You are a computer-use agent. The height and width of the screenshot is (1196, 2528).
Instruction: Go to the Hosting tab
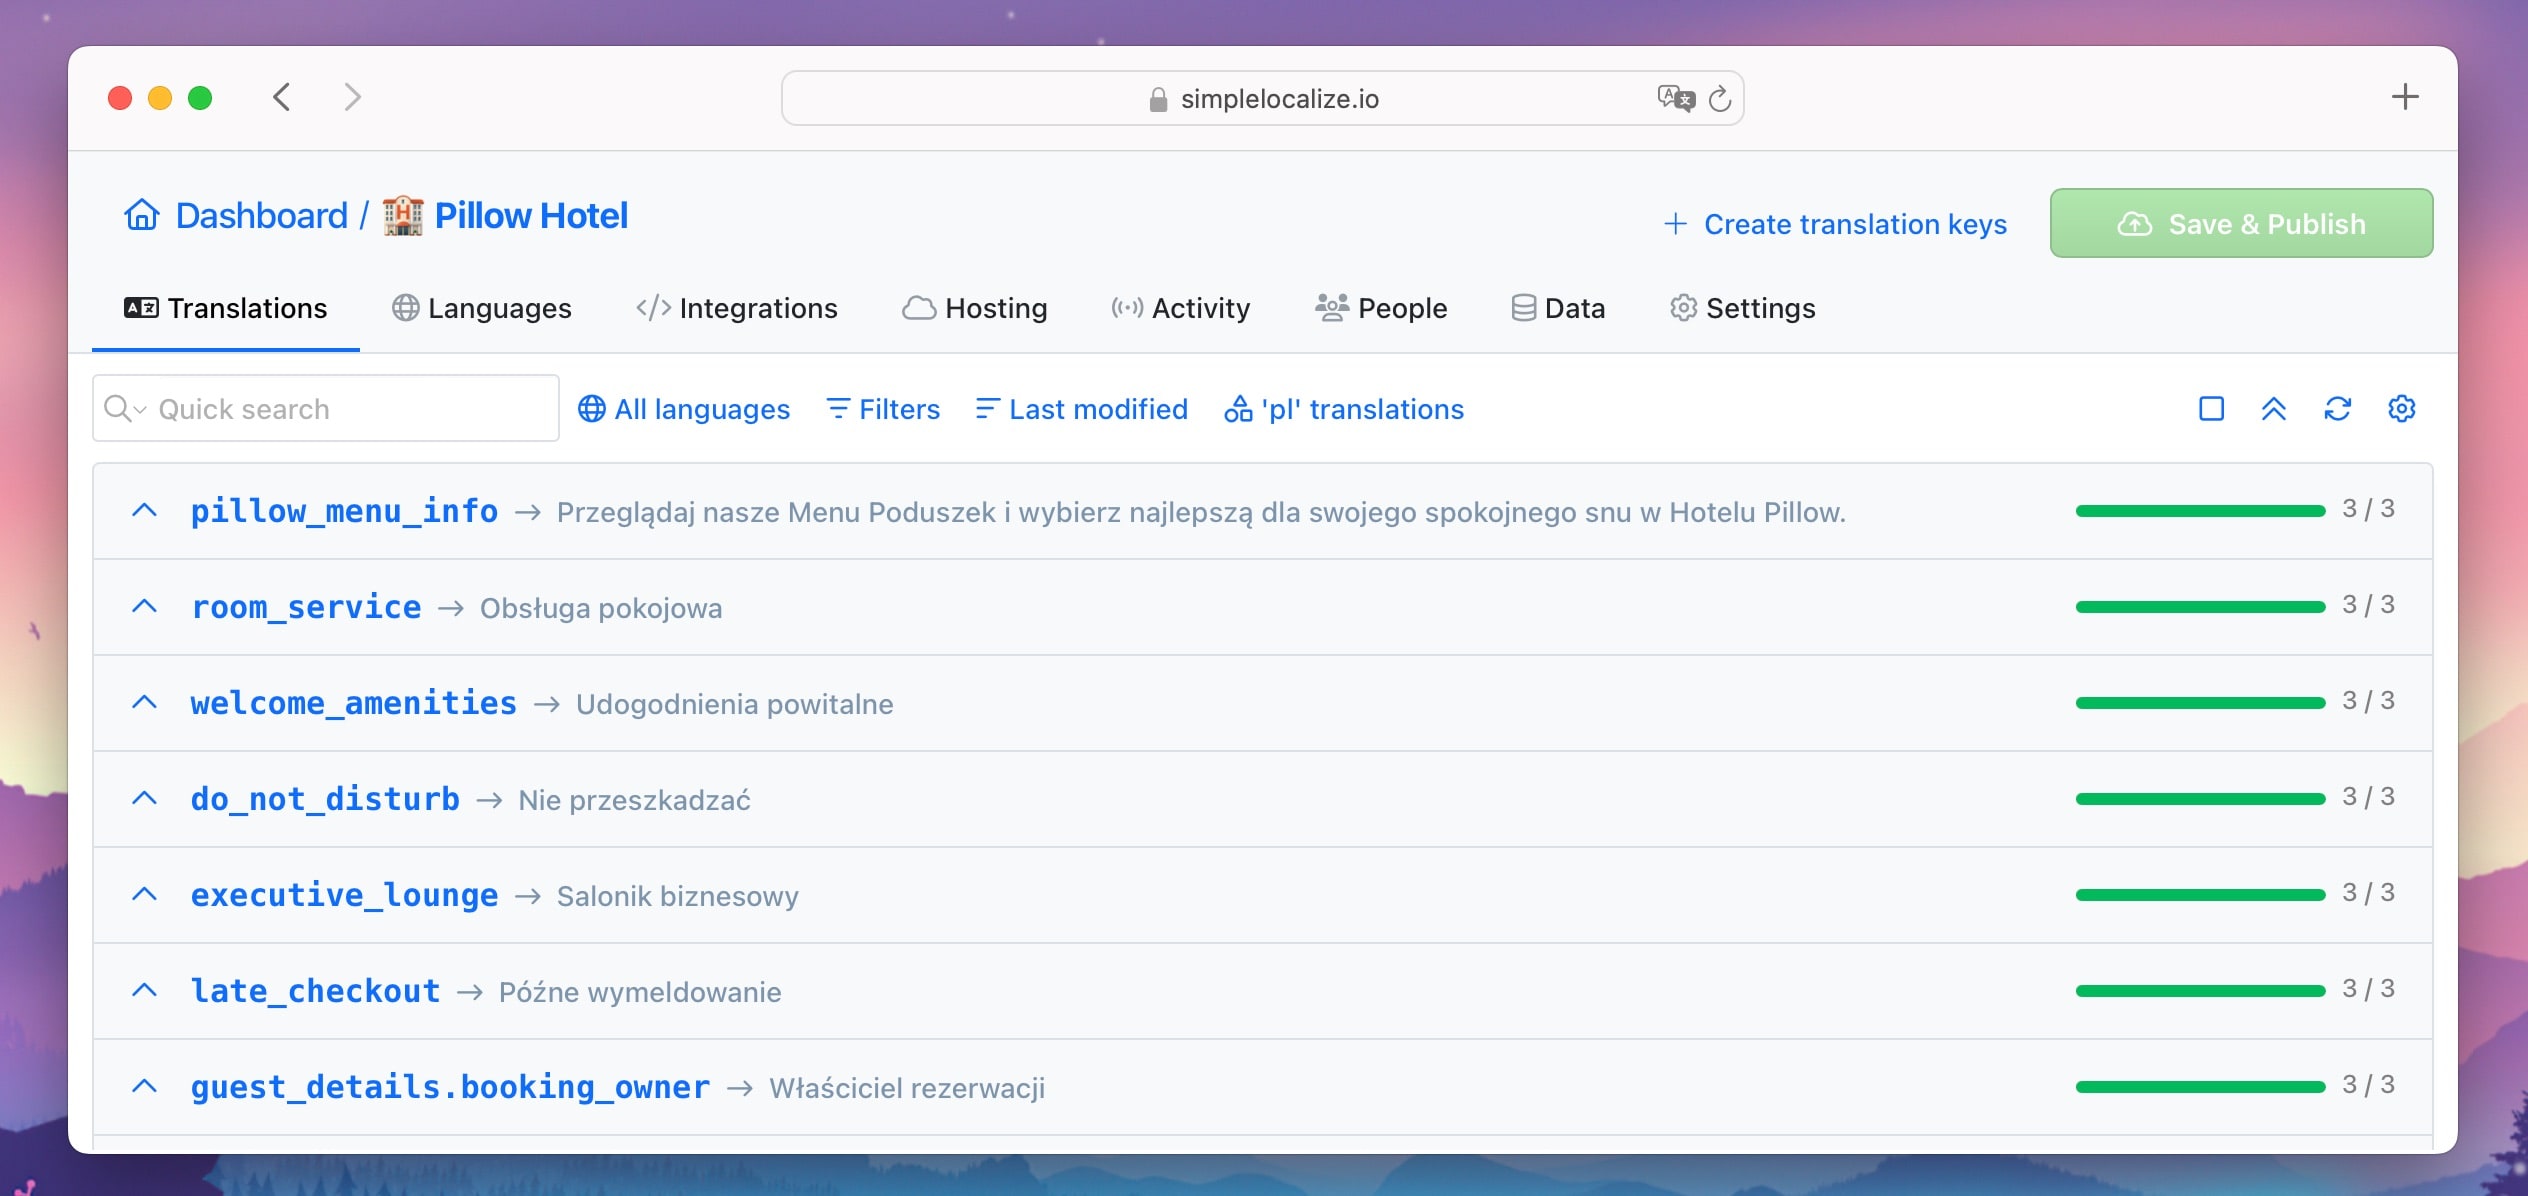tap(975, 308)
